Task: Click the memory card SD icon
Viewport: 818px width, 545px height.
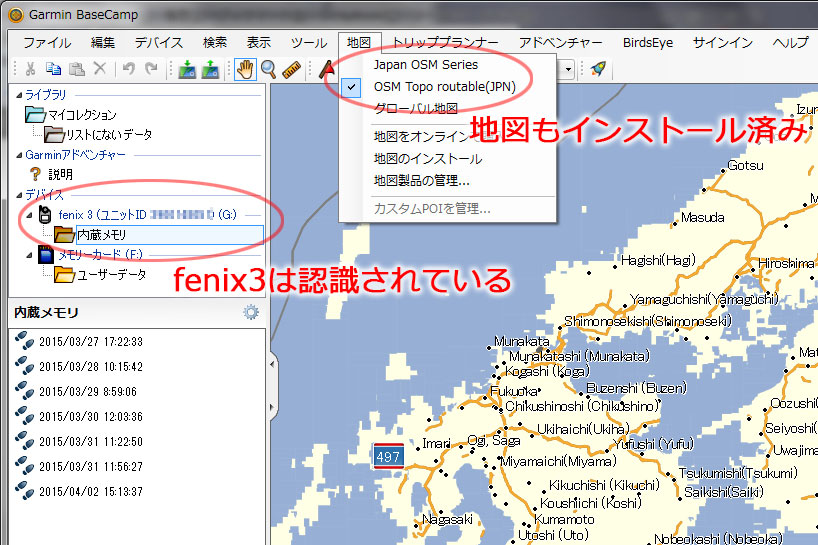Action: click(x=46, y=255)
